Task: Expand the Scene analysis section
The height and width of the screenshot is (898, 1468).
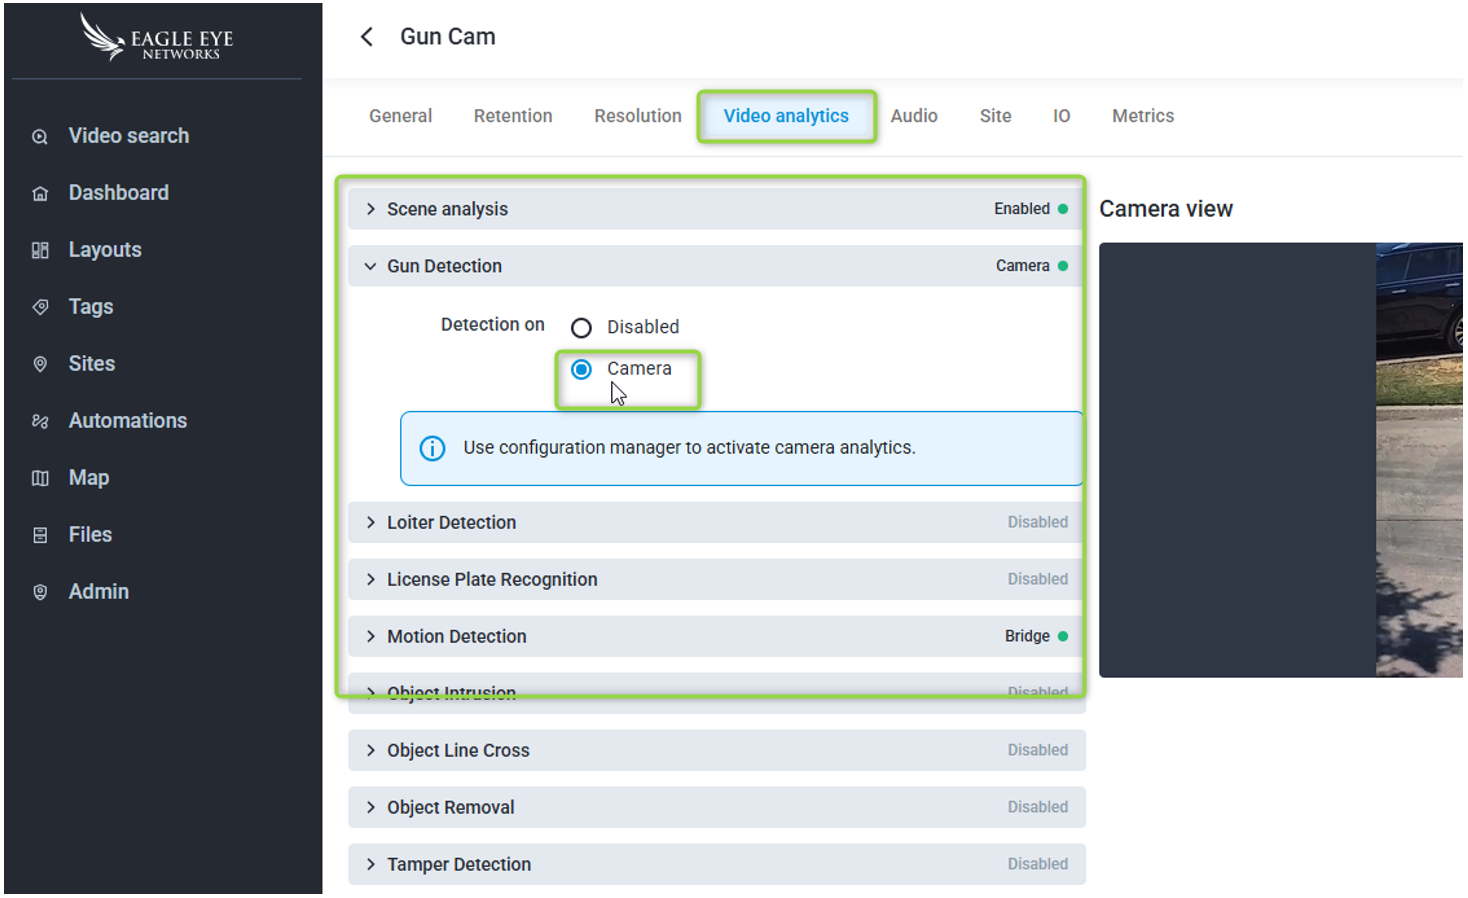Action: pos(371,209)
